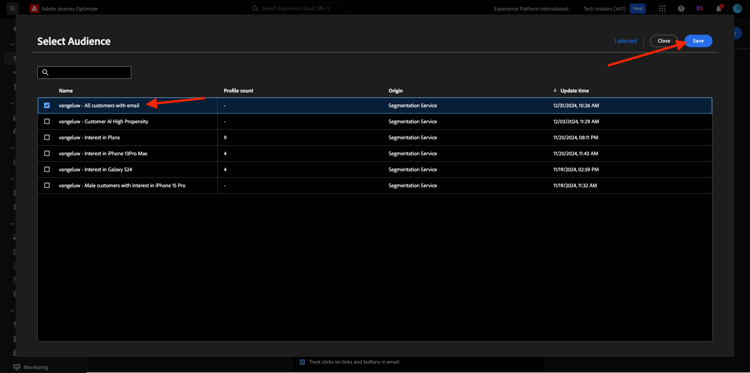Image resolution: width=750 pixels, height=373 pixels.
Task: Open Tech Insiders sandbox selector
Action: click(605, 9)
